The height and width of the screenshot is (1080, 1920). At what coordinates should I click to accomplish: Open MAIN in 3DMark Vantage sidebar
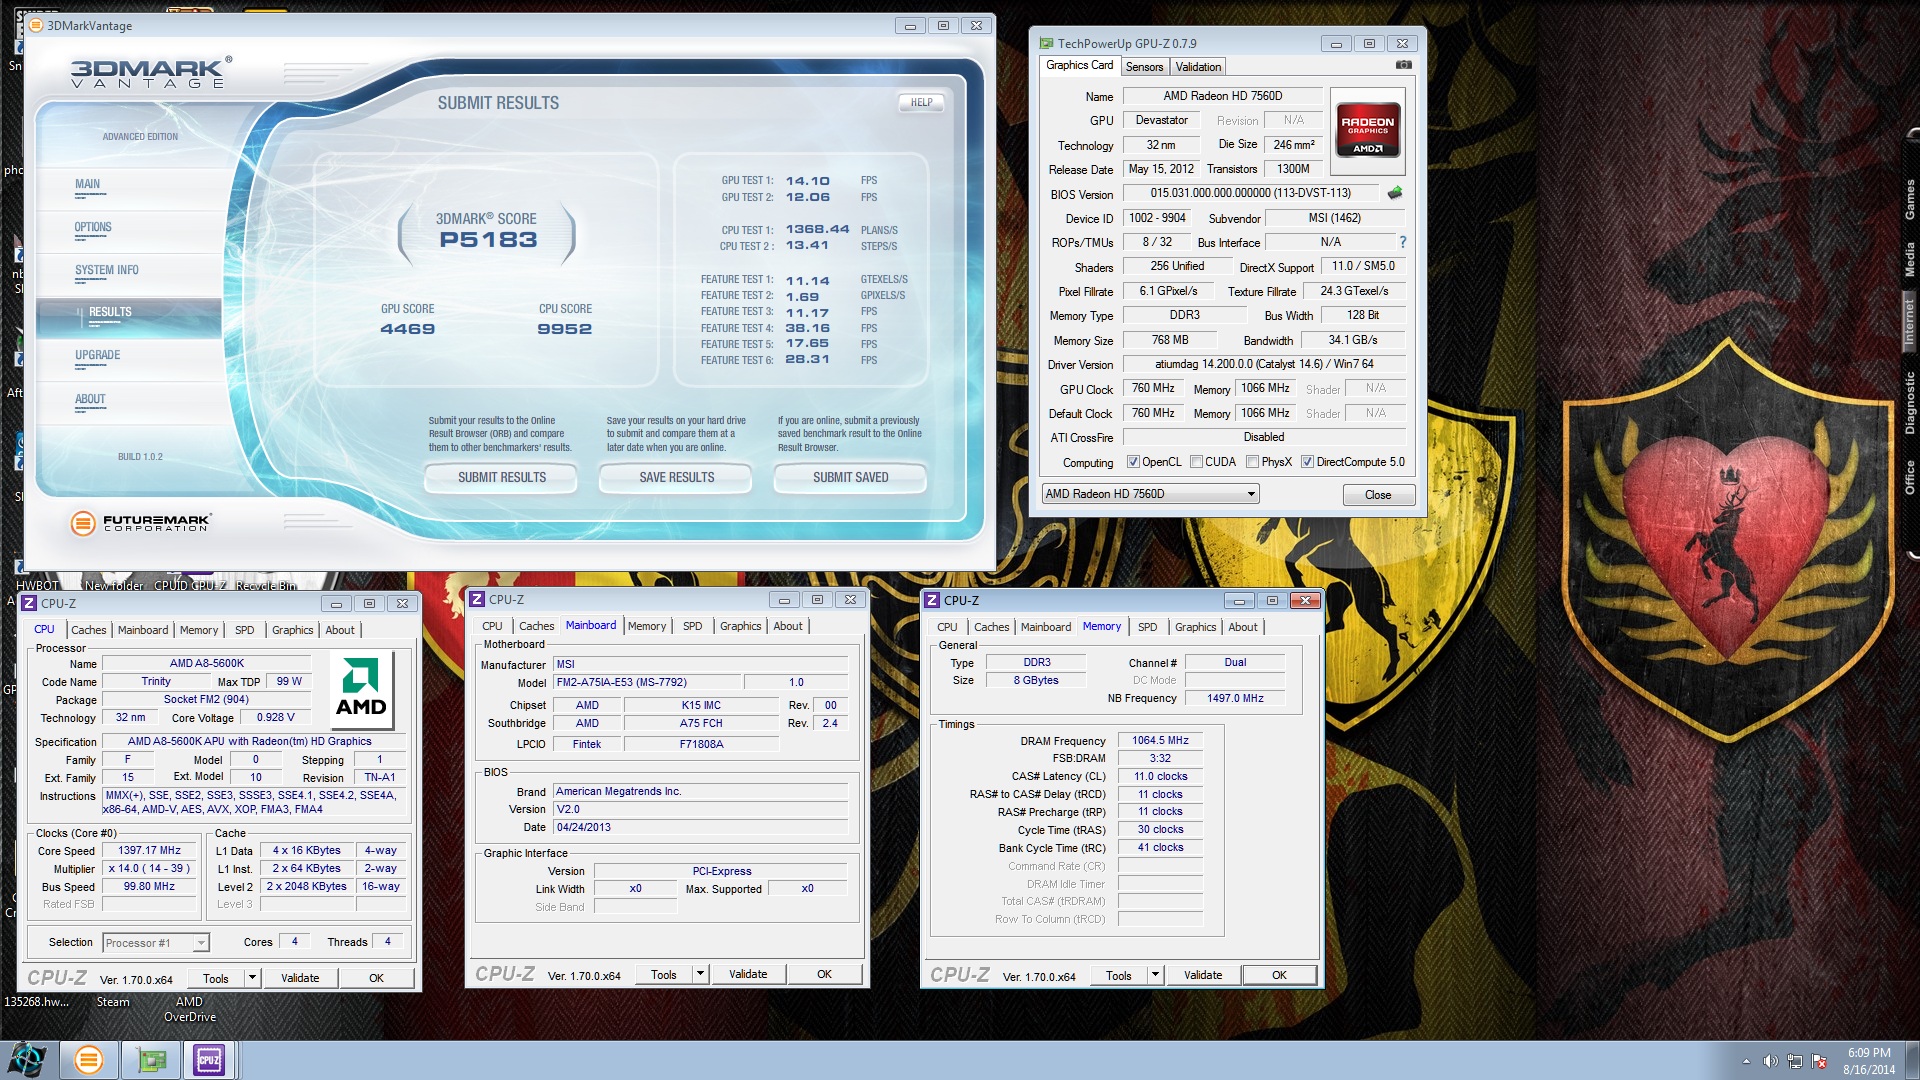click(87, 184)
